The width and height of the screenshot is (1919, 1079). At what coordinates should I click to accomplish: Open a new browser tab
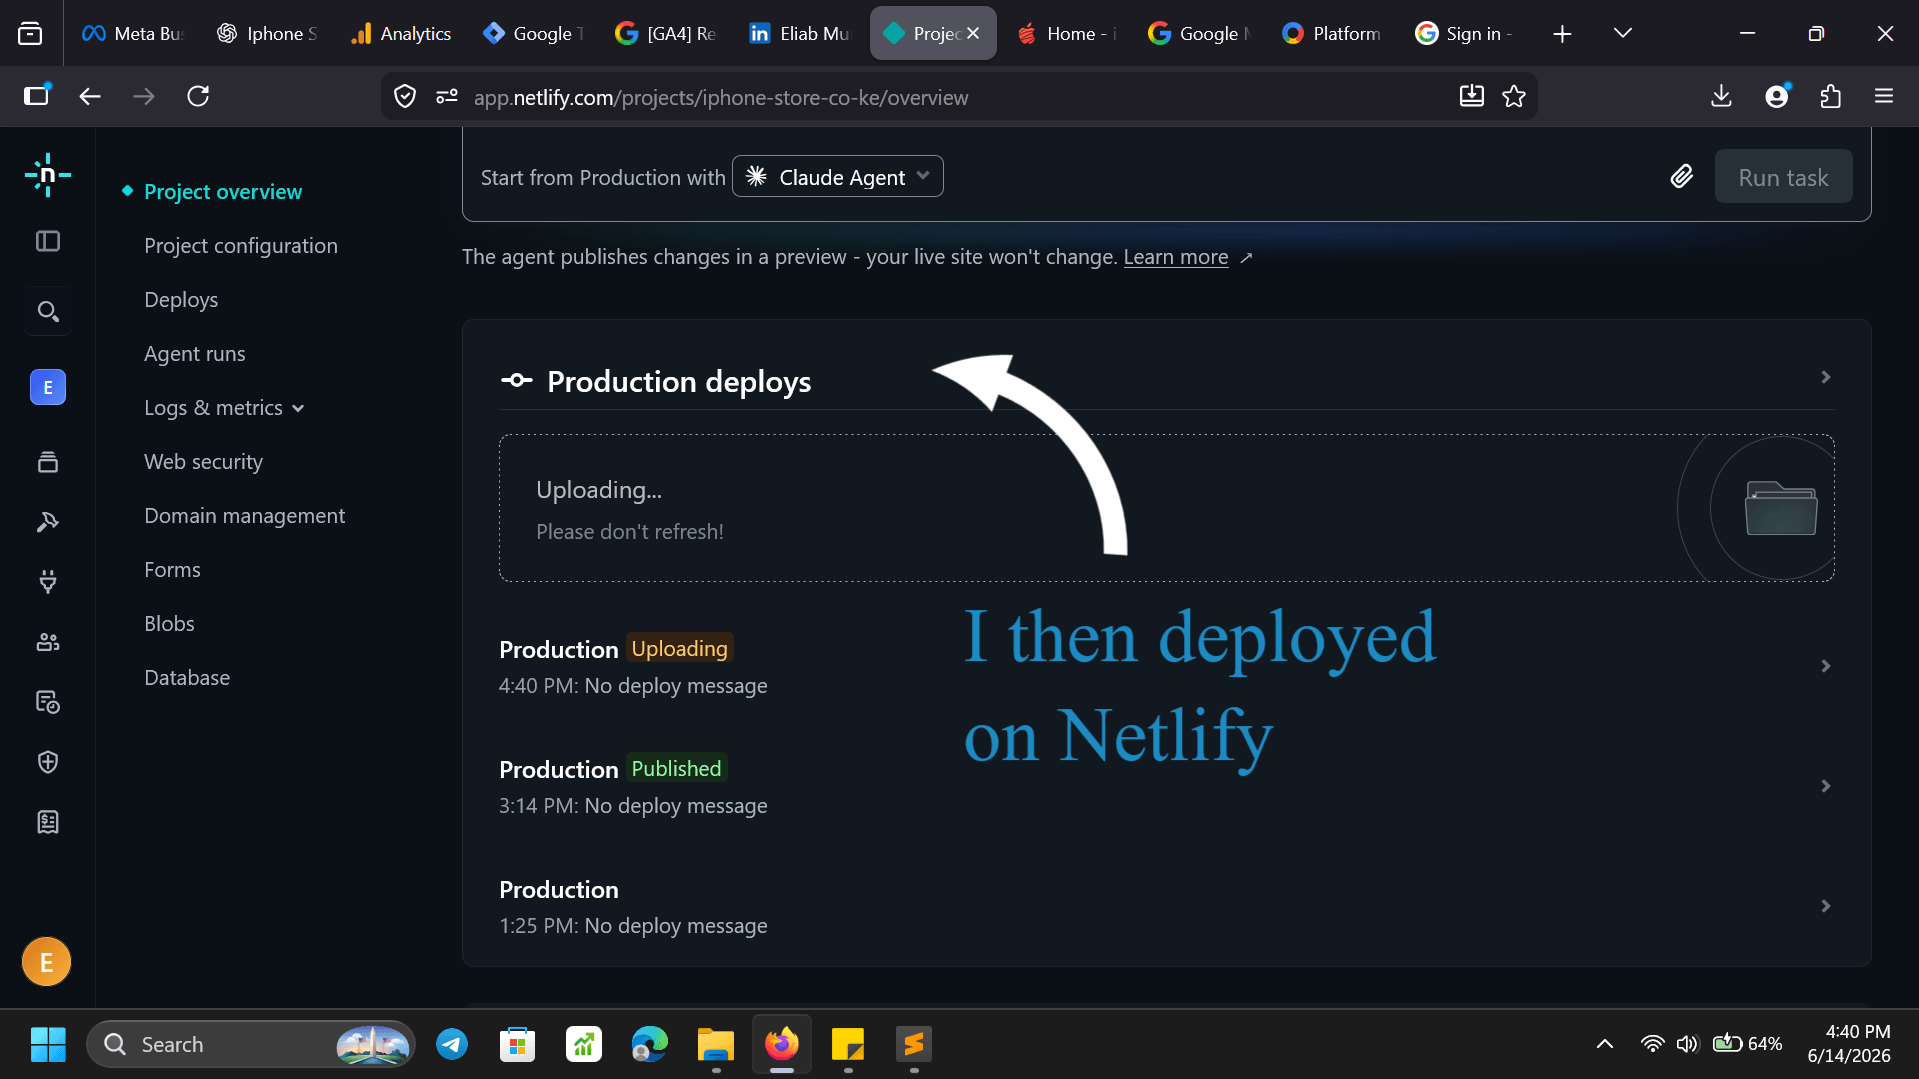coord(1562,34)
